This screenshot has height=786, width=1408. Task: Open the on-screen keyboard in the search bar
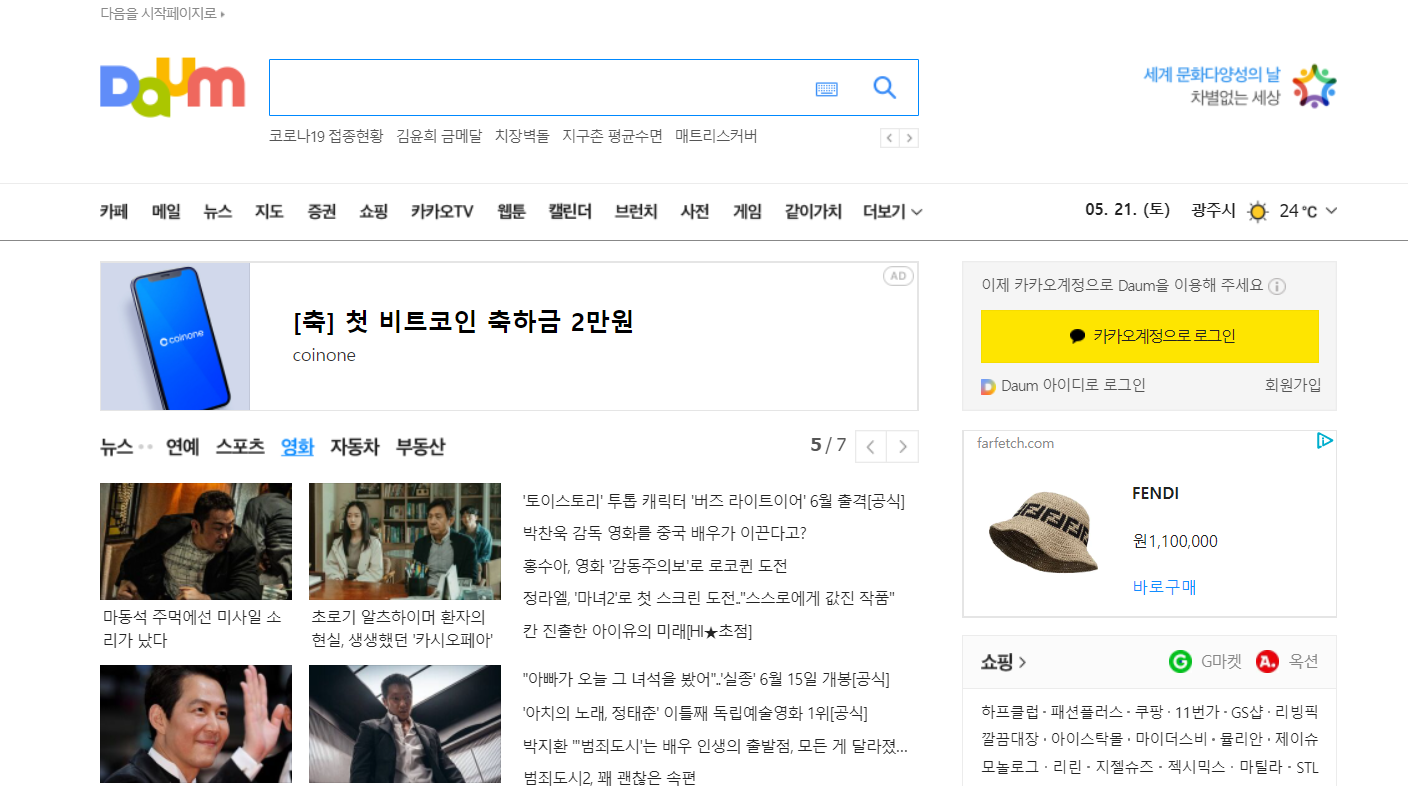pyautogui.click(x=827, y=88)
